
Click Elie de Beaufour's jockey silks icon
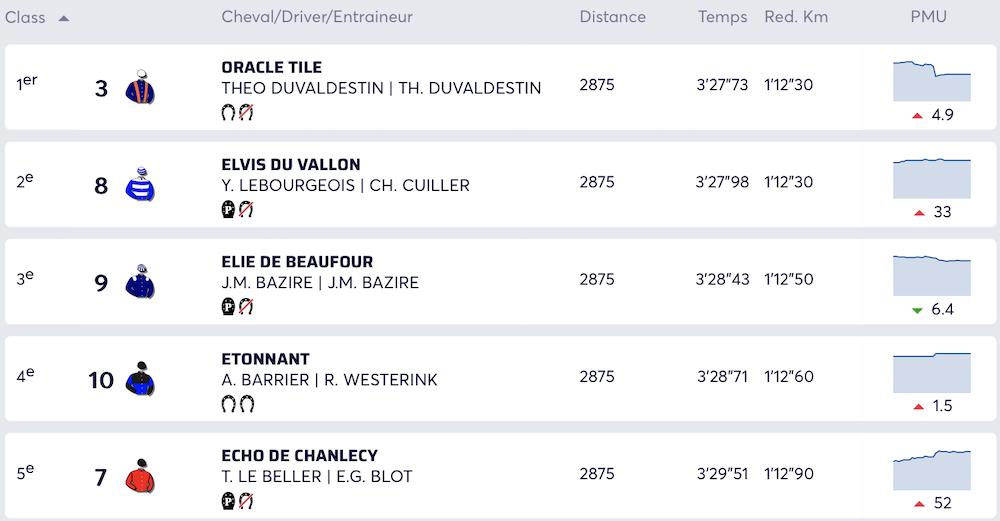click(141, 282)
